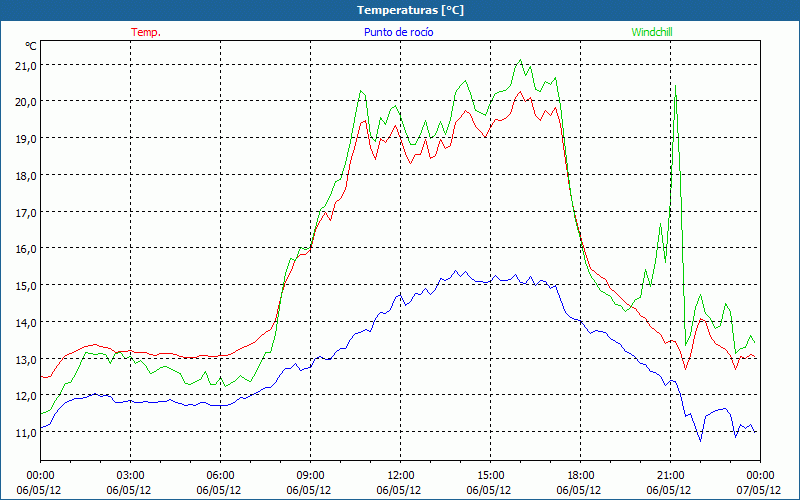Click the '18:00' time axis label
Image resolution: width=800 pixels, height=500 pixels.
(x=580, y=476)
